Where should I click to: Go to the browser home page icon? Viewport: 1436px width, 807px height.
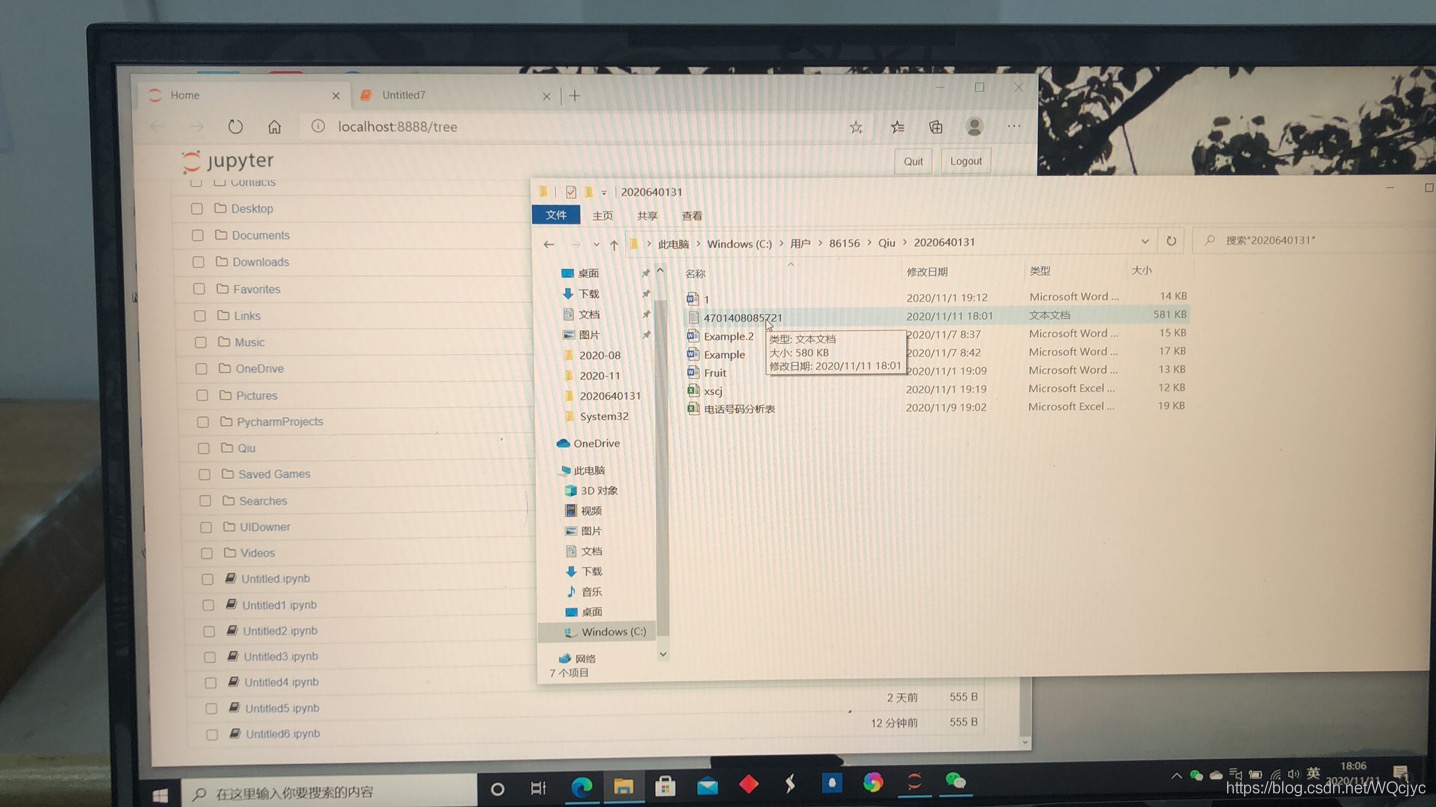274,127
